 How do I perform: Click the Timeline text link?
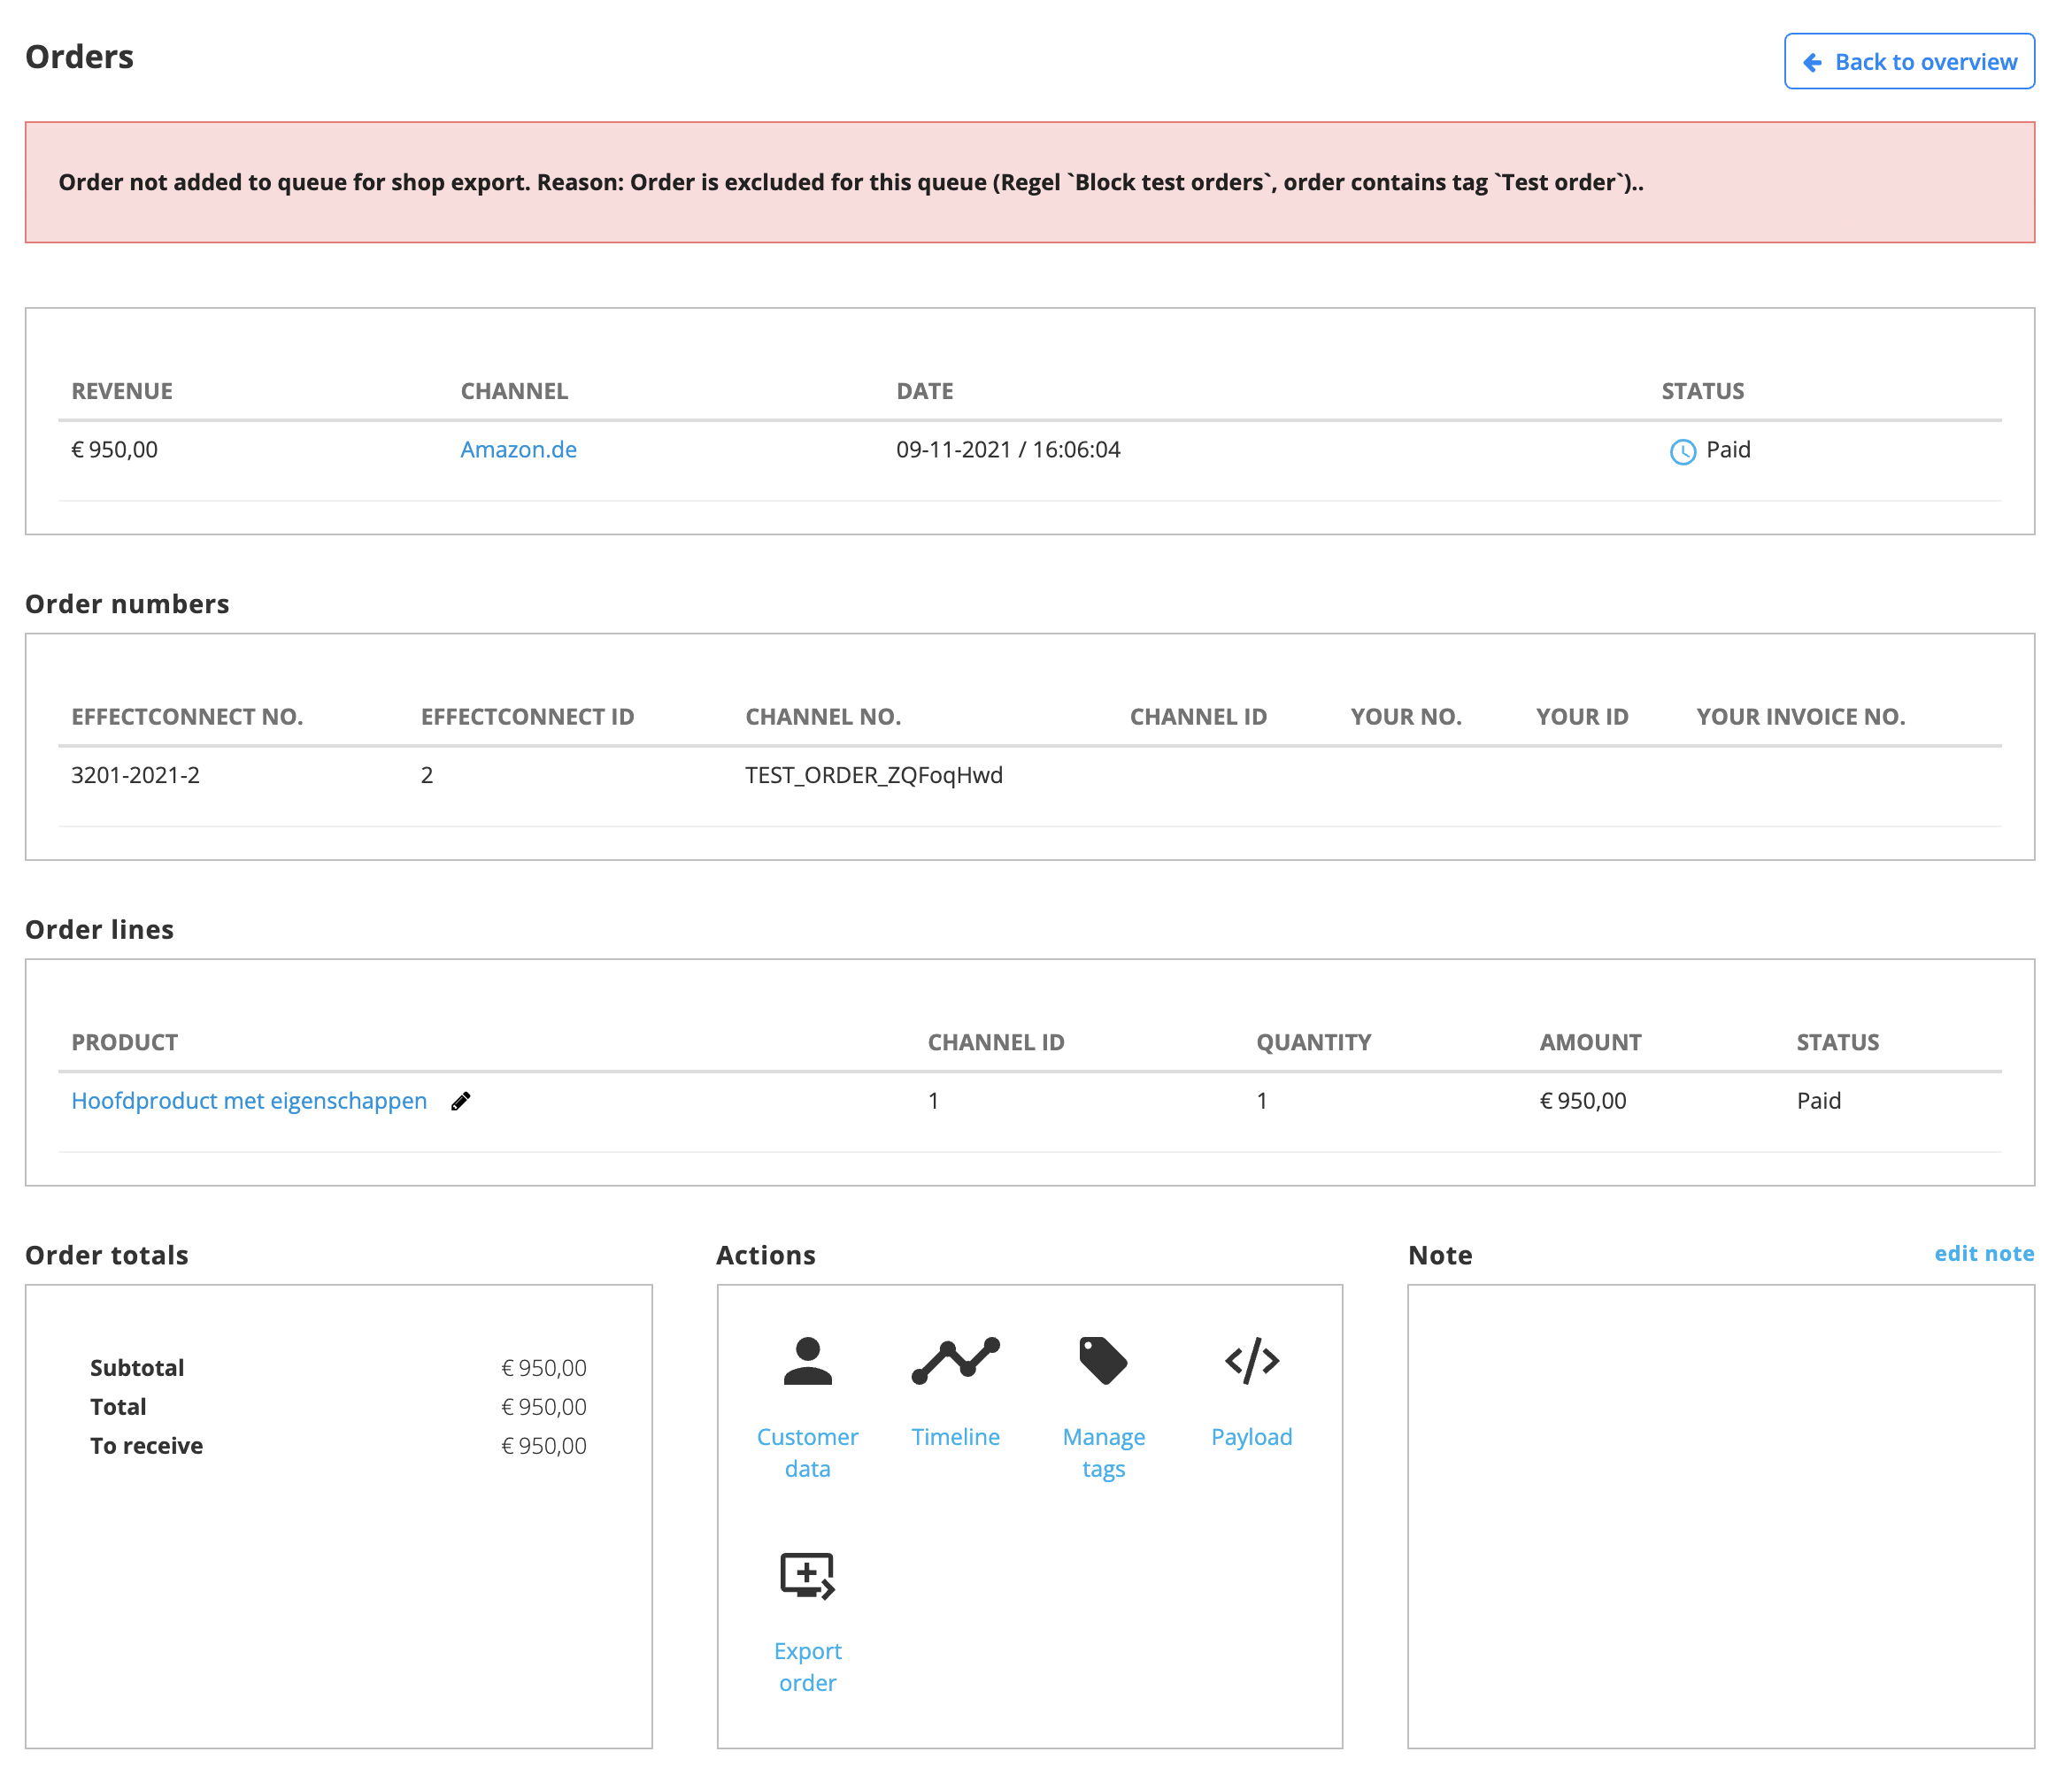coord(955,1437)
